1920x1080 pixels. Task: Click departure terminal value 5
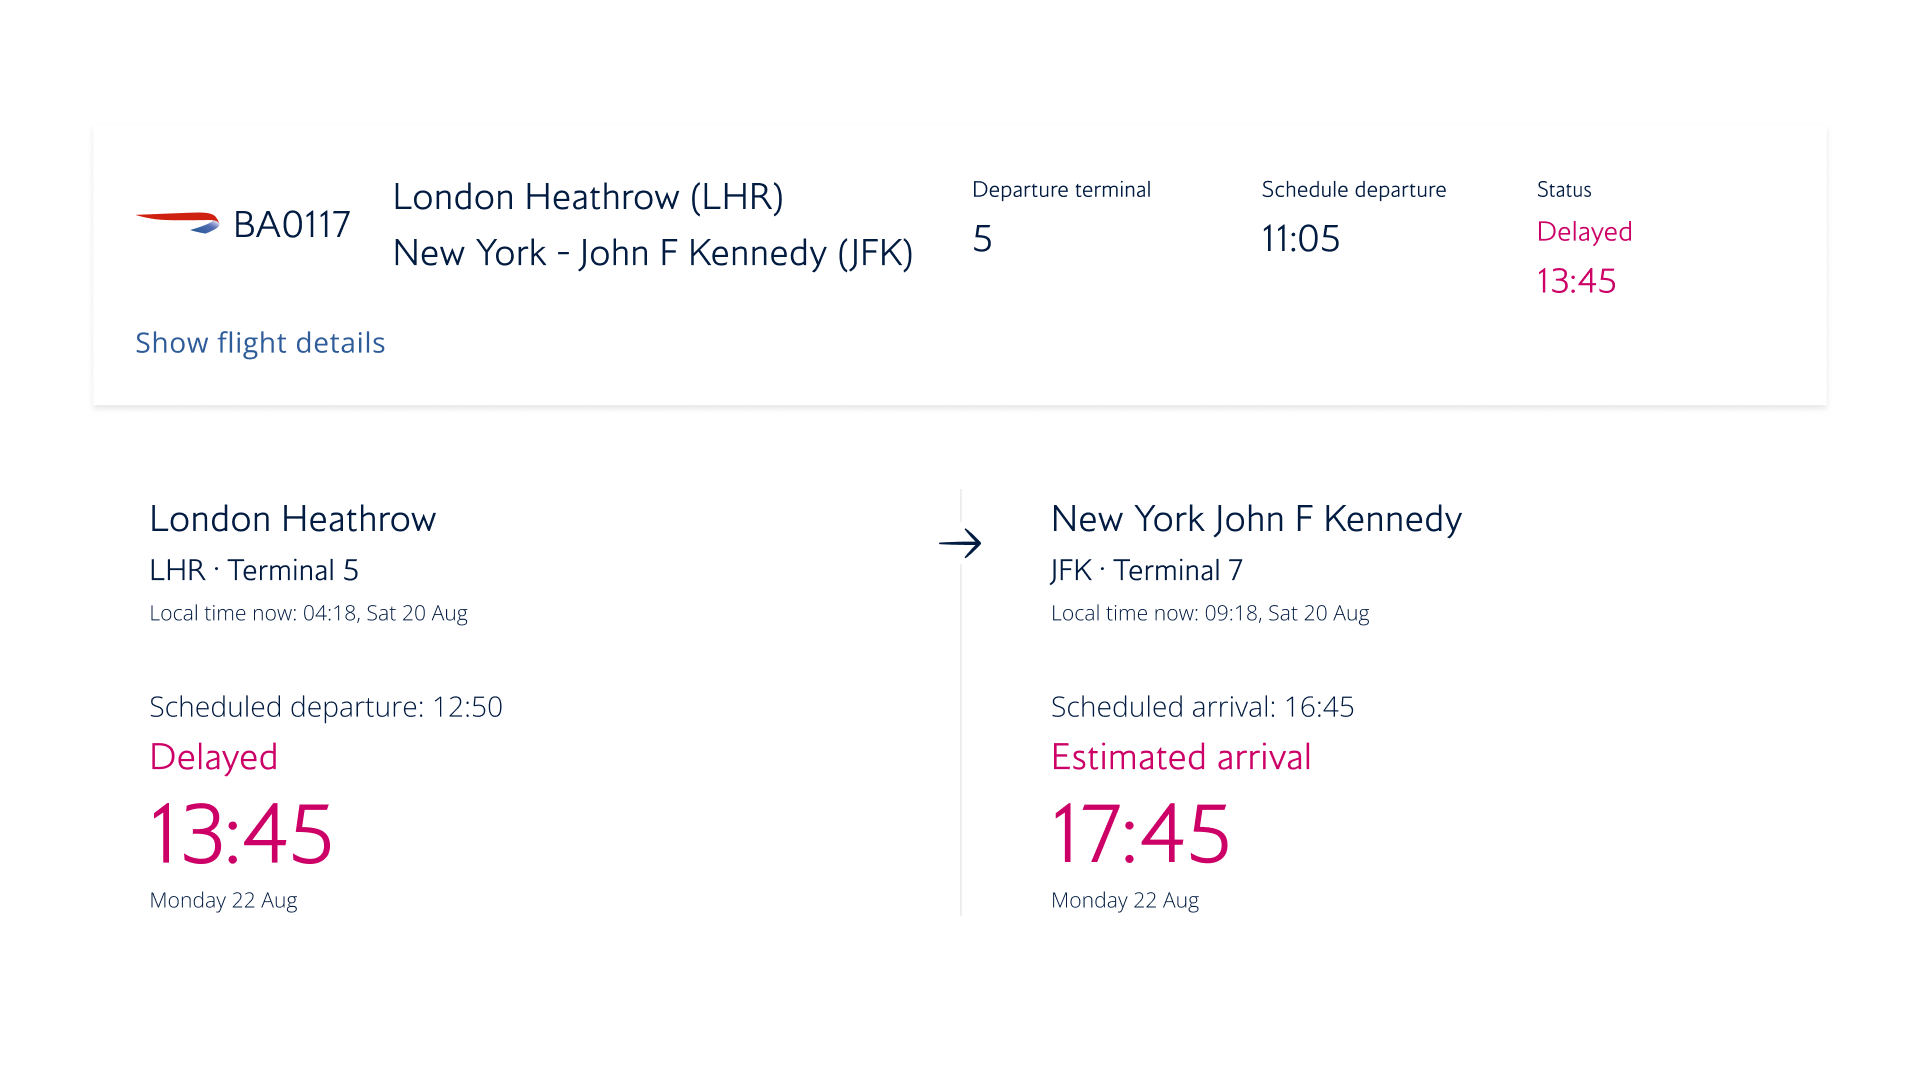(982, 239)
